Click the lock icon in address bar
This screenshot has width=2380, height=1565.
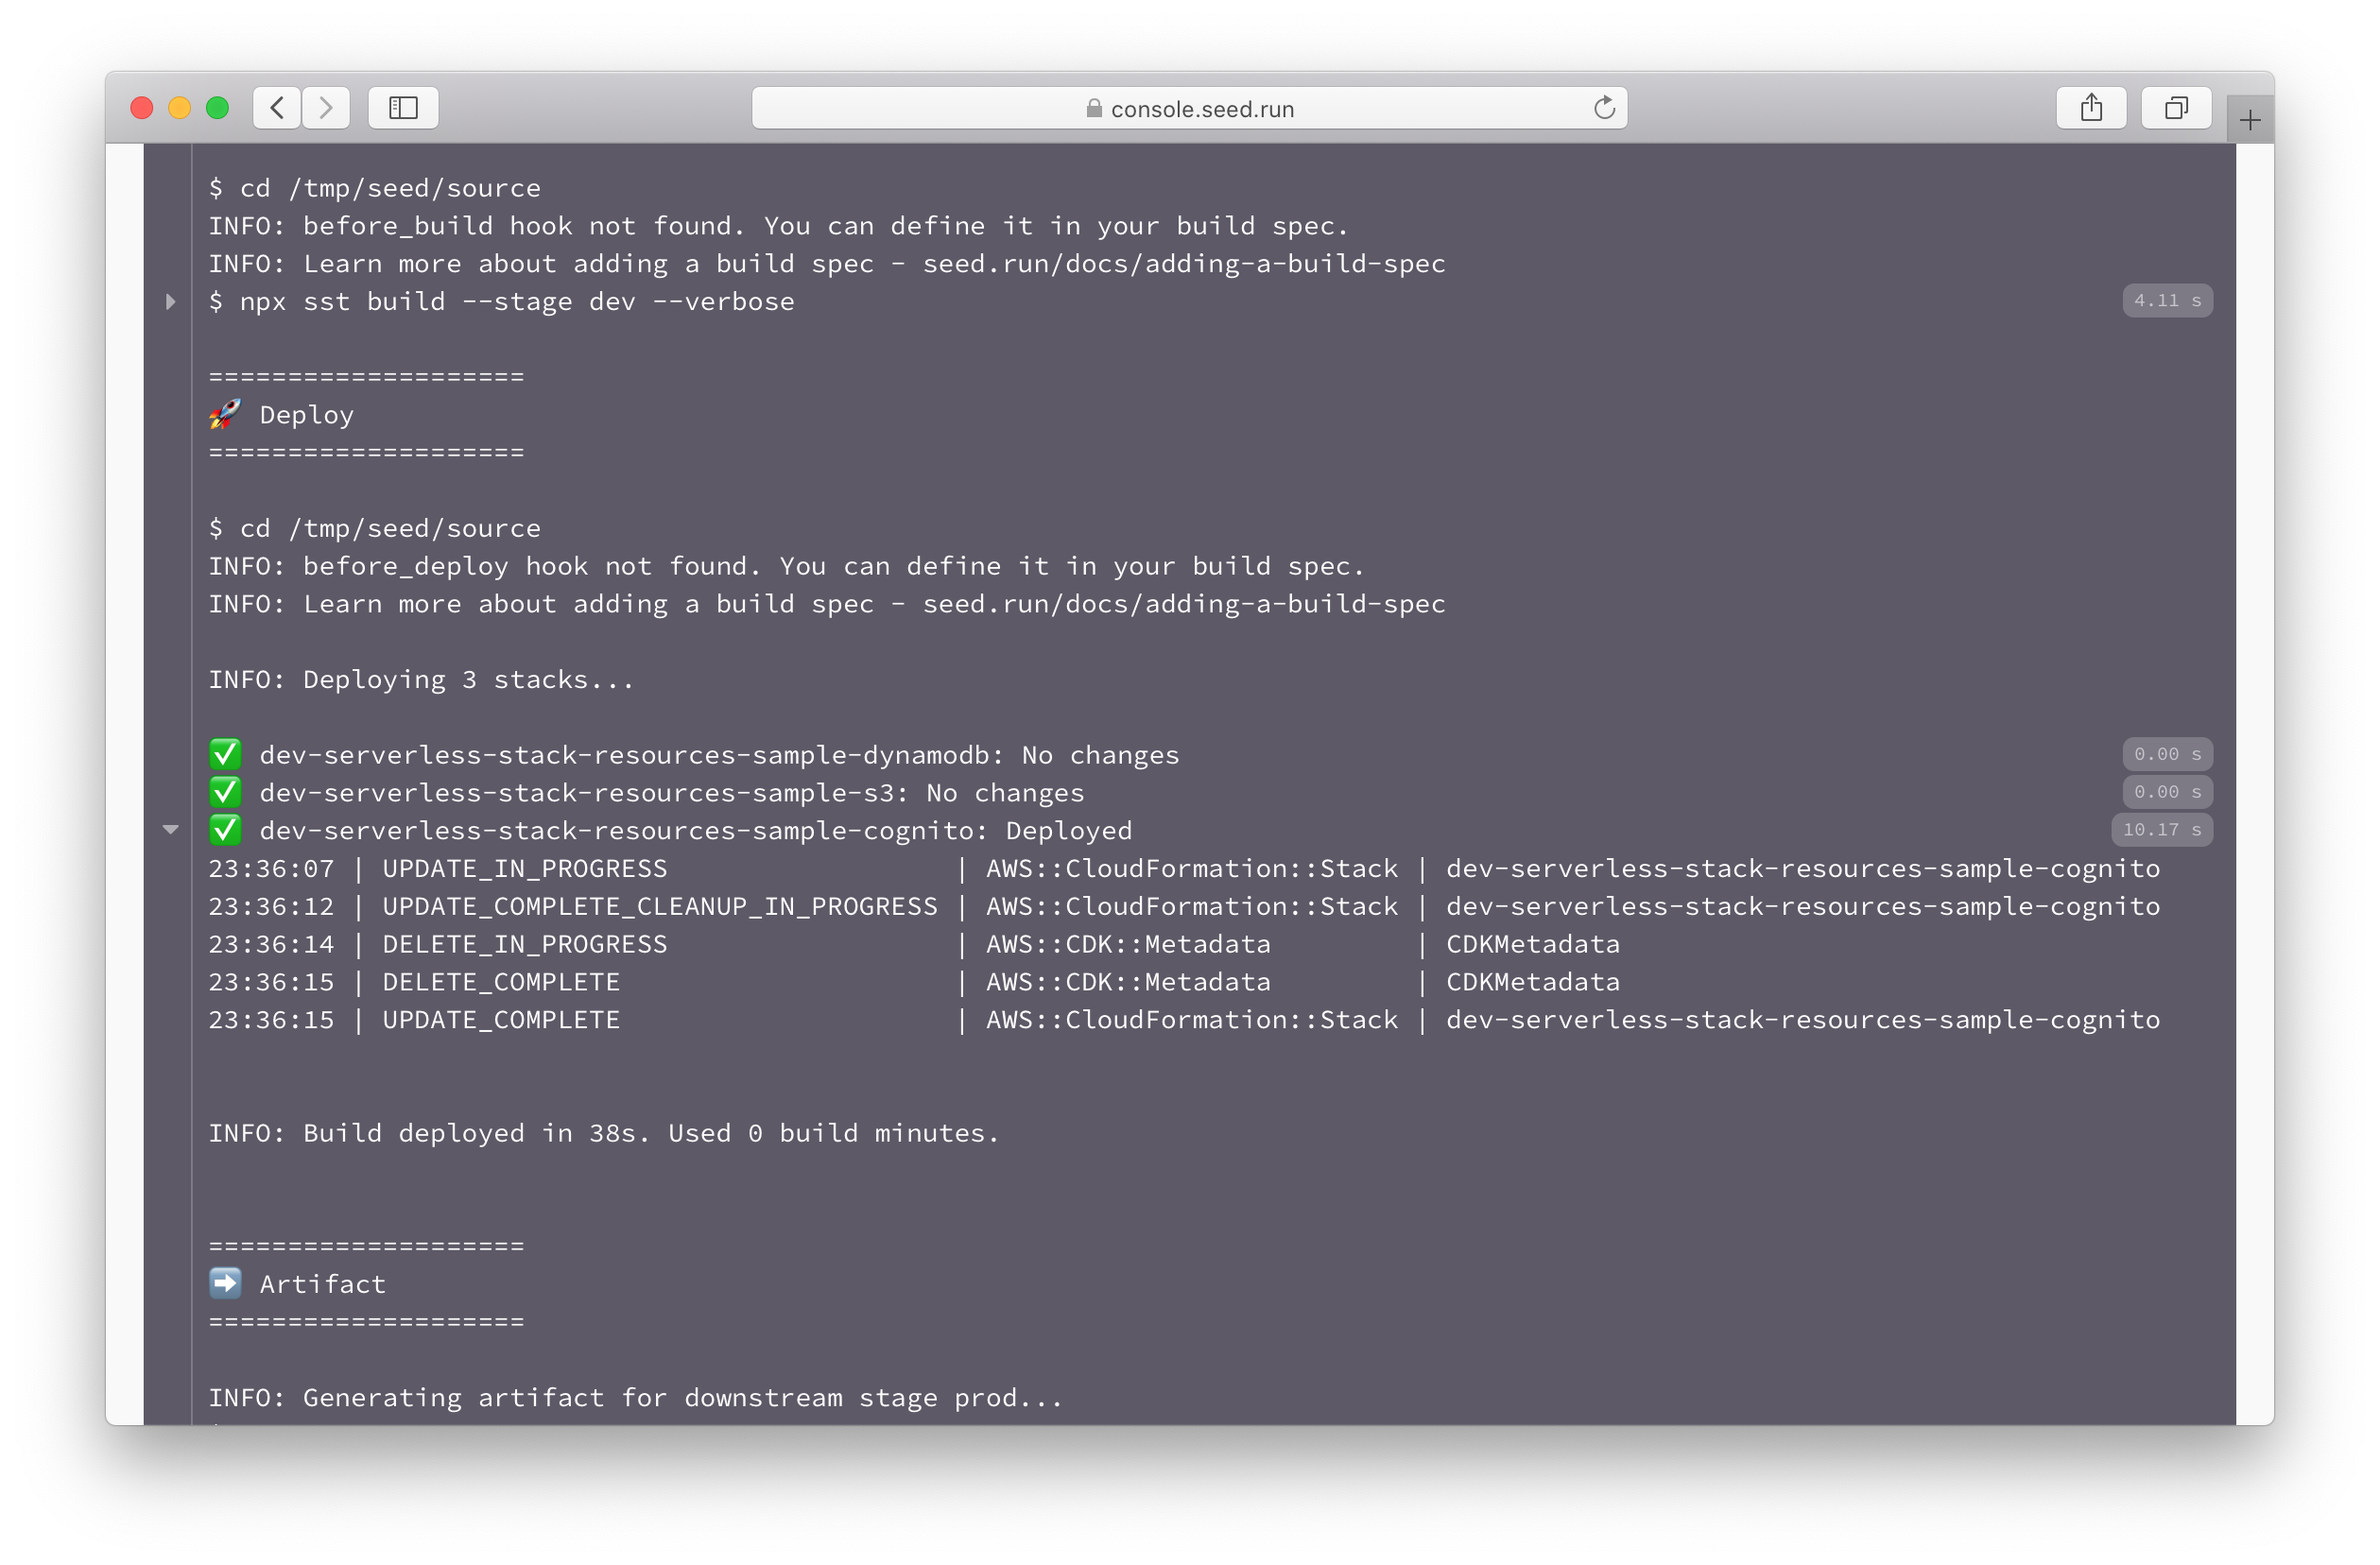click(1094, 108)
